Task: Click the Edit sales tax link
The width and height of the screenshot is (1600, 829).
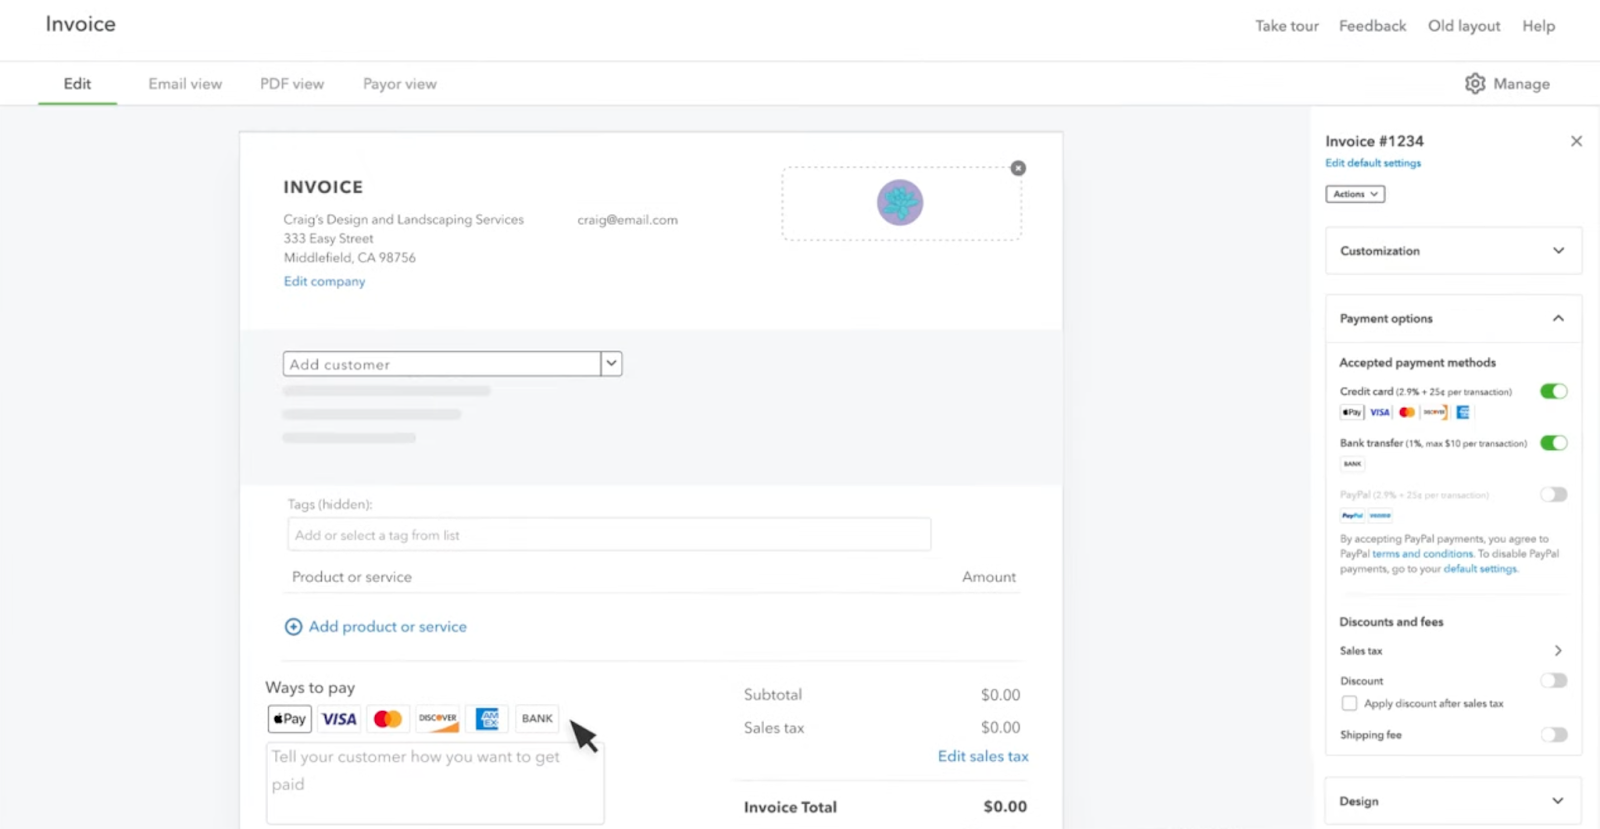Action: pyautogui.click(x=983, y=757)
